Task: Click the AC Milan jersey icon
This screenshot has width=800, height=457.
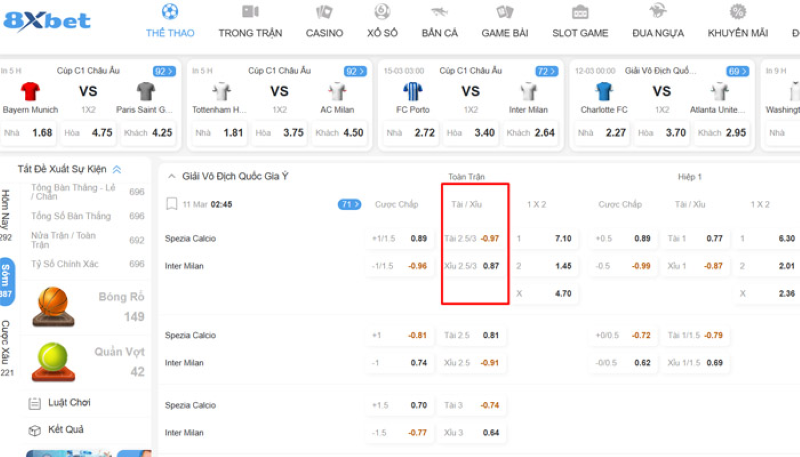Action: pyautogui.click(x=337, y=91)
